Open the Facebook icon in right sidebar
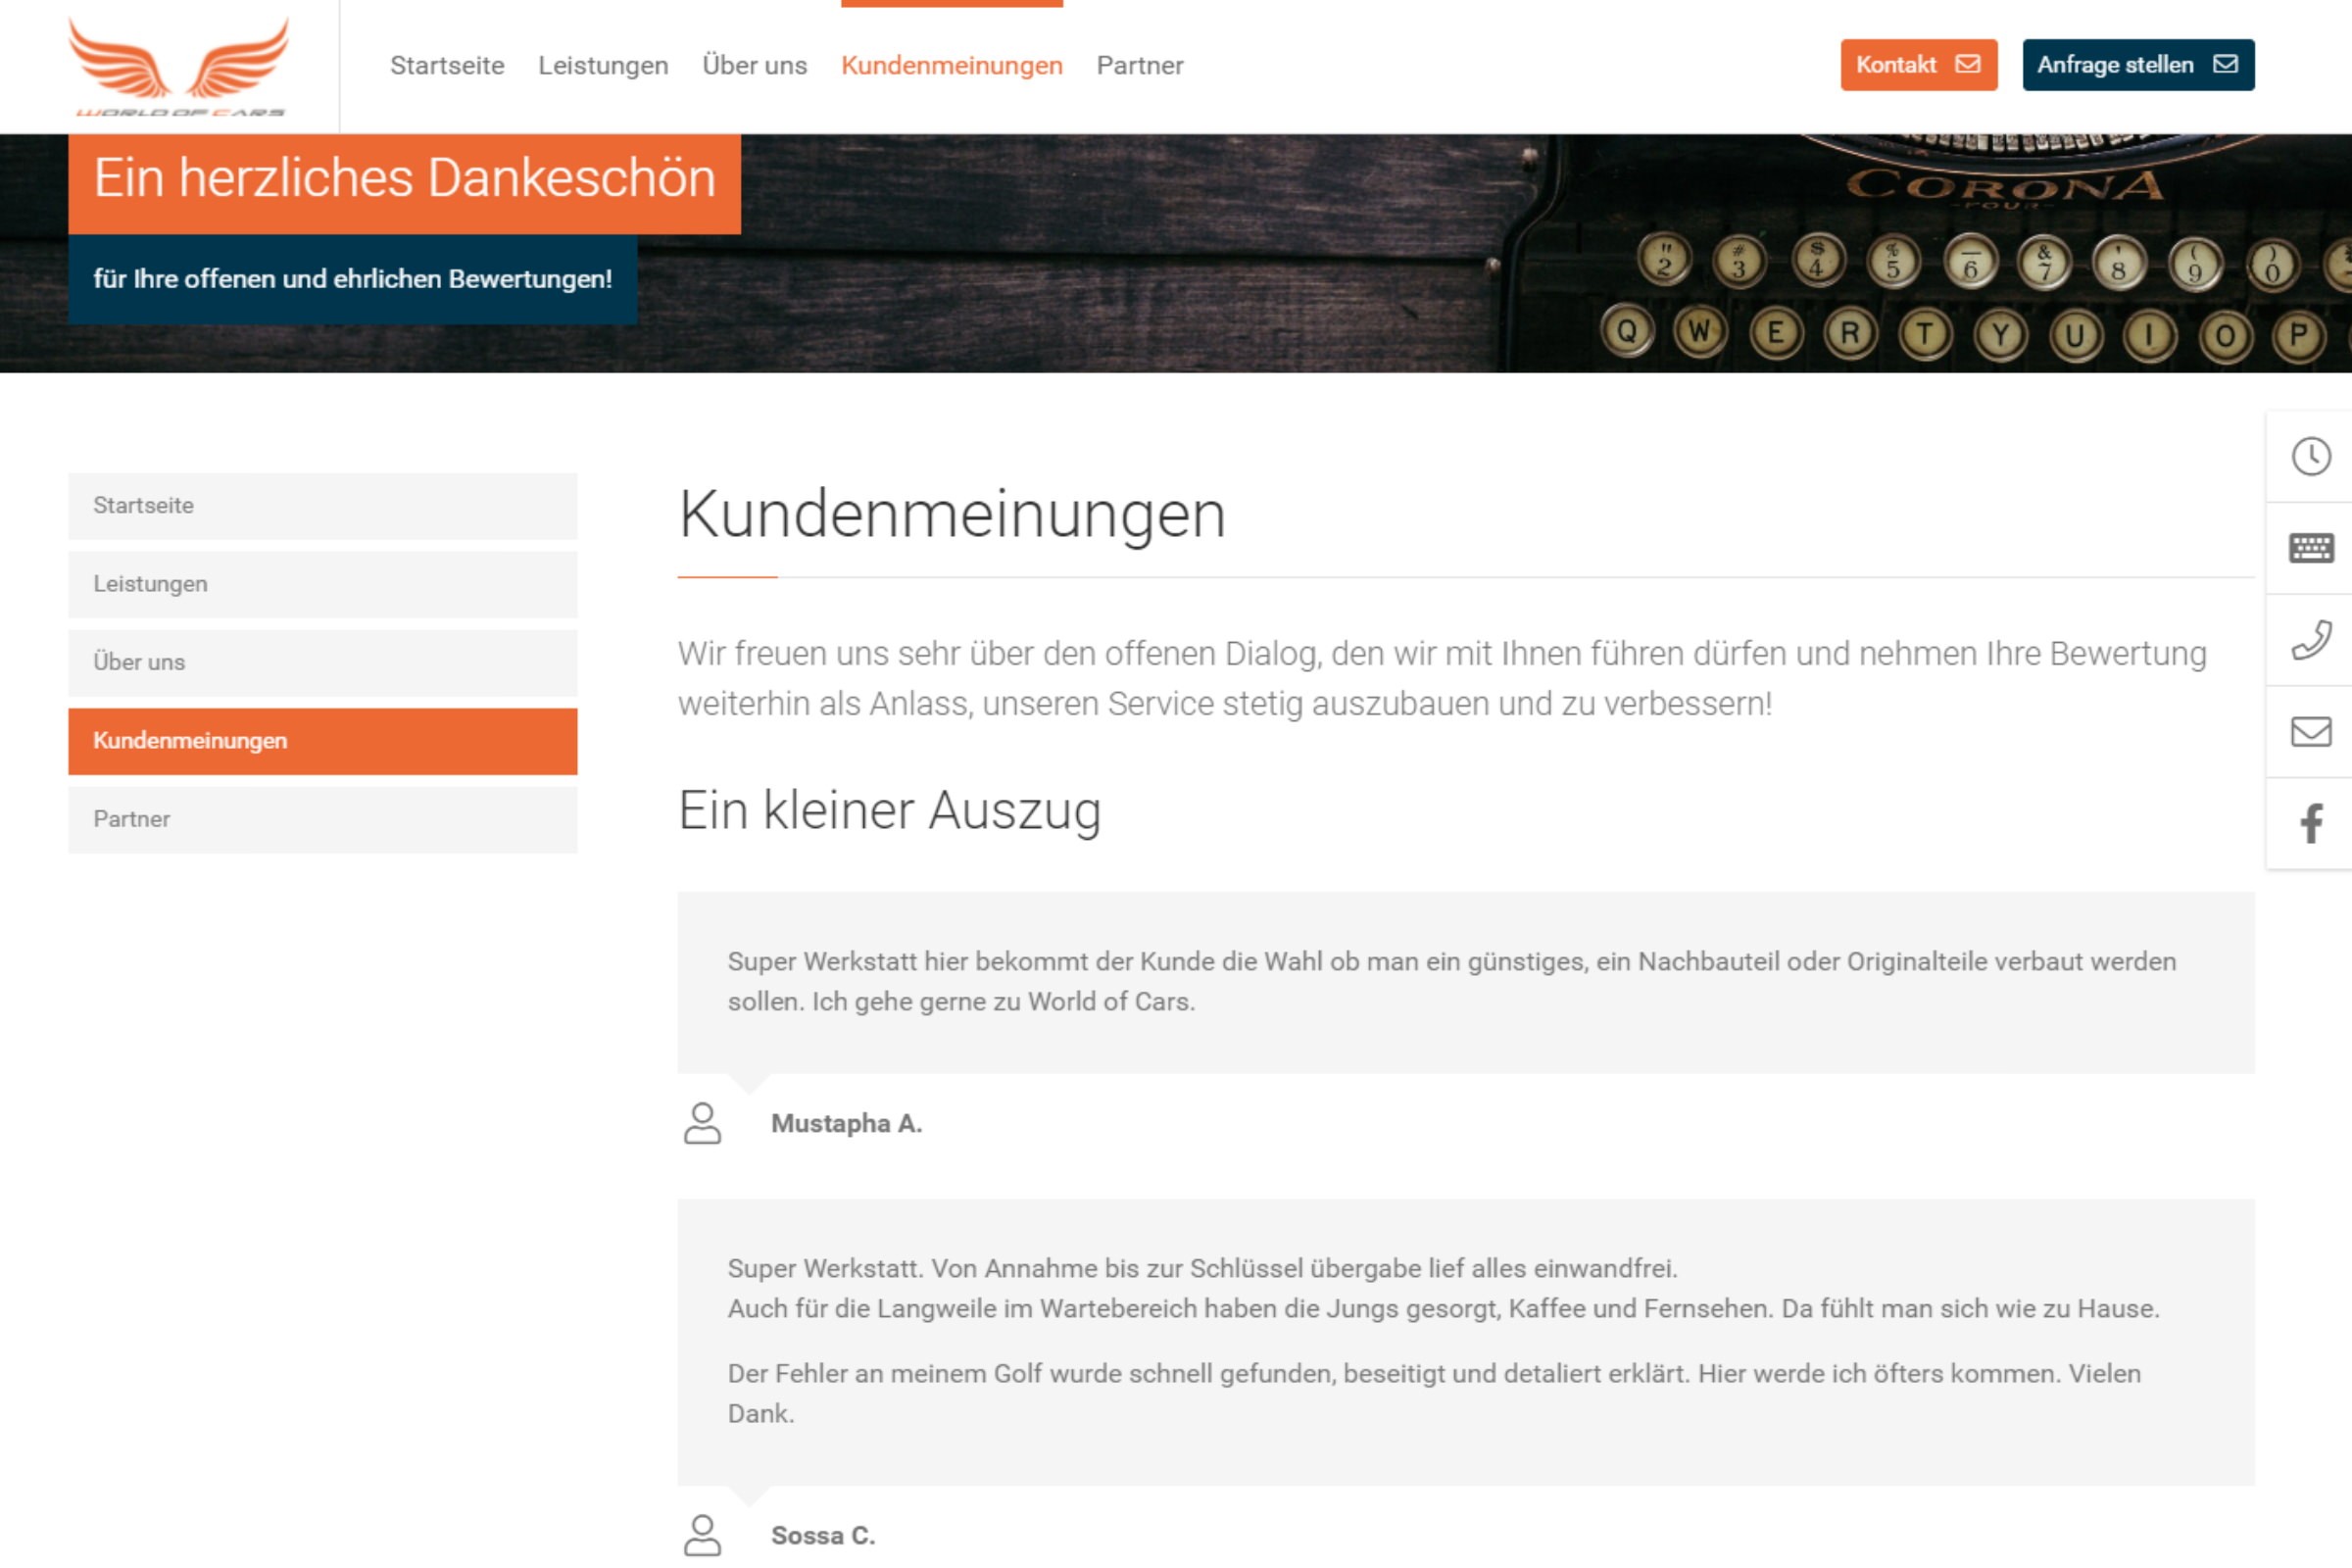The height and width of the screenshot is (1568, 2352). tap(2310, 824)
